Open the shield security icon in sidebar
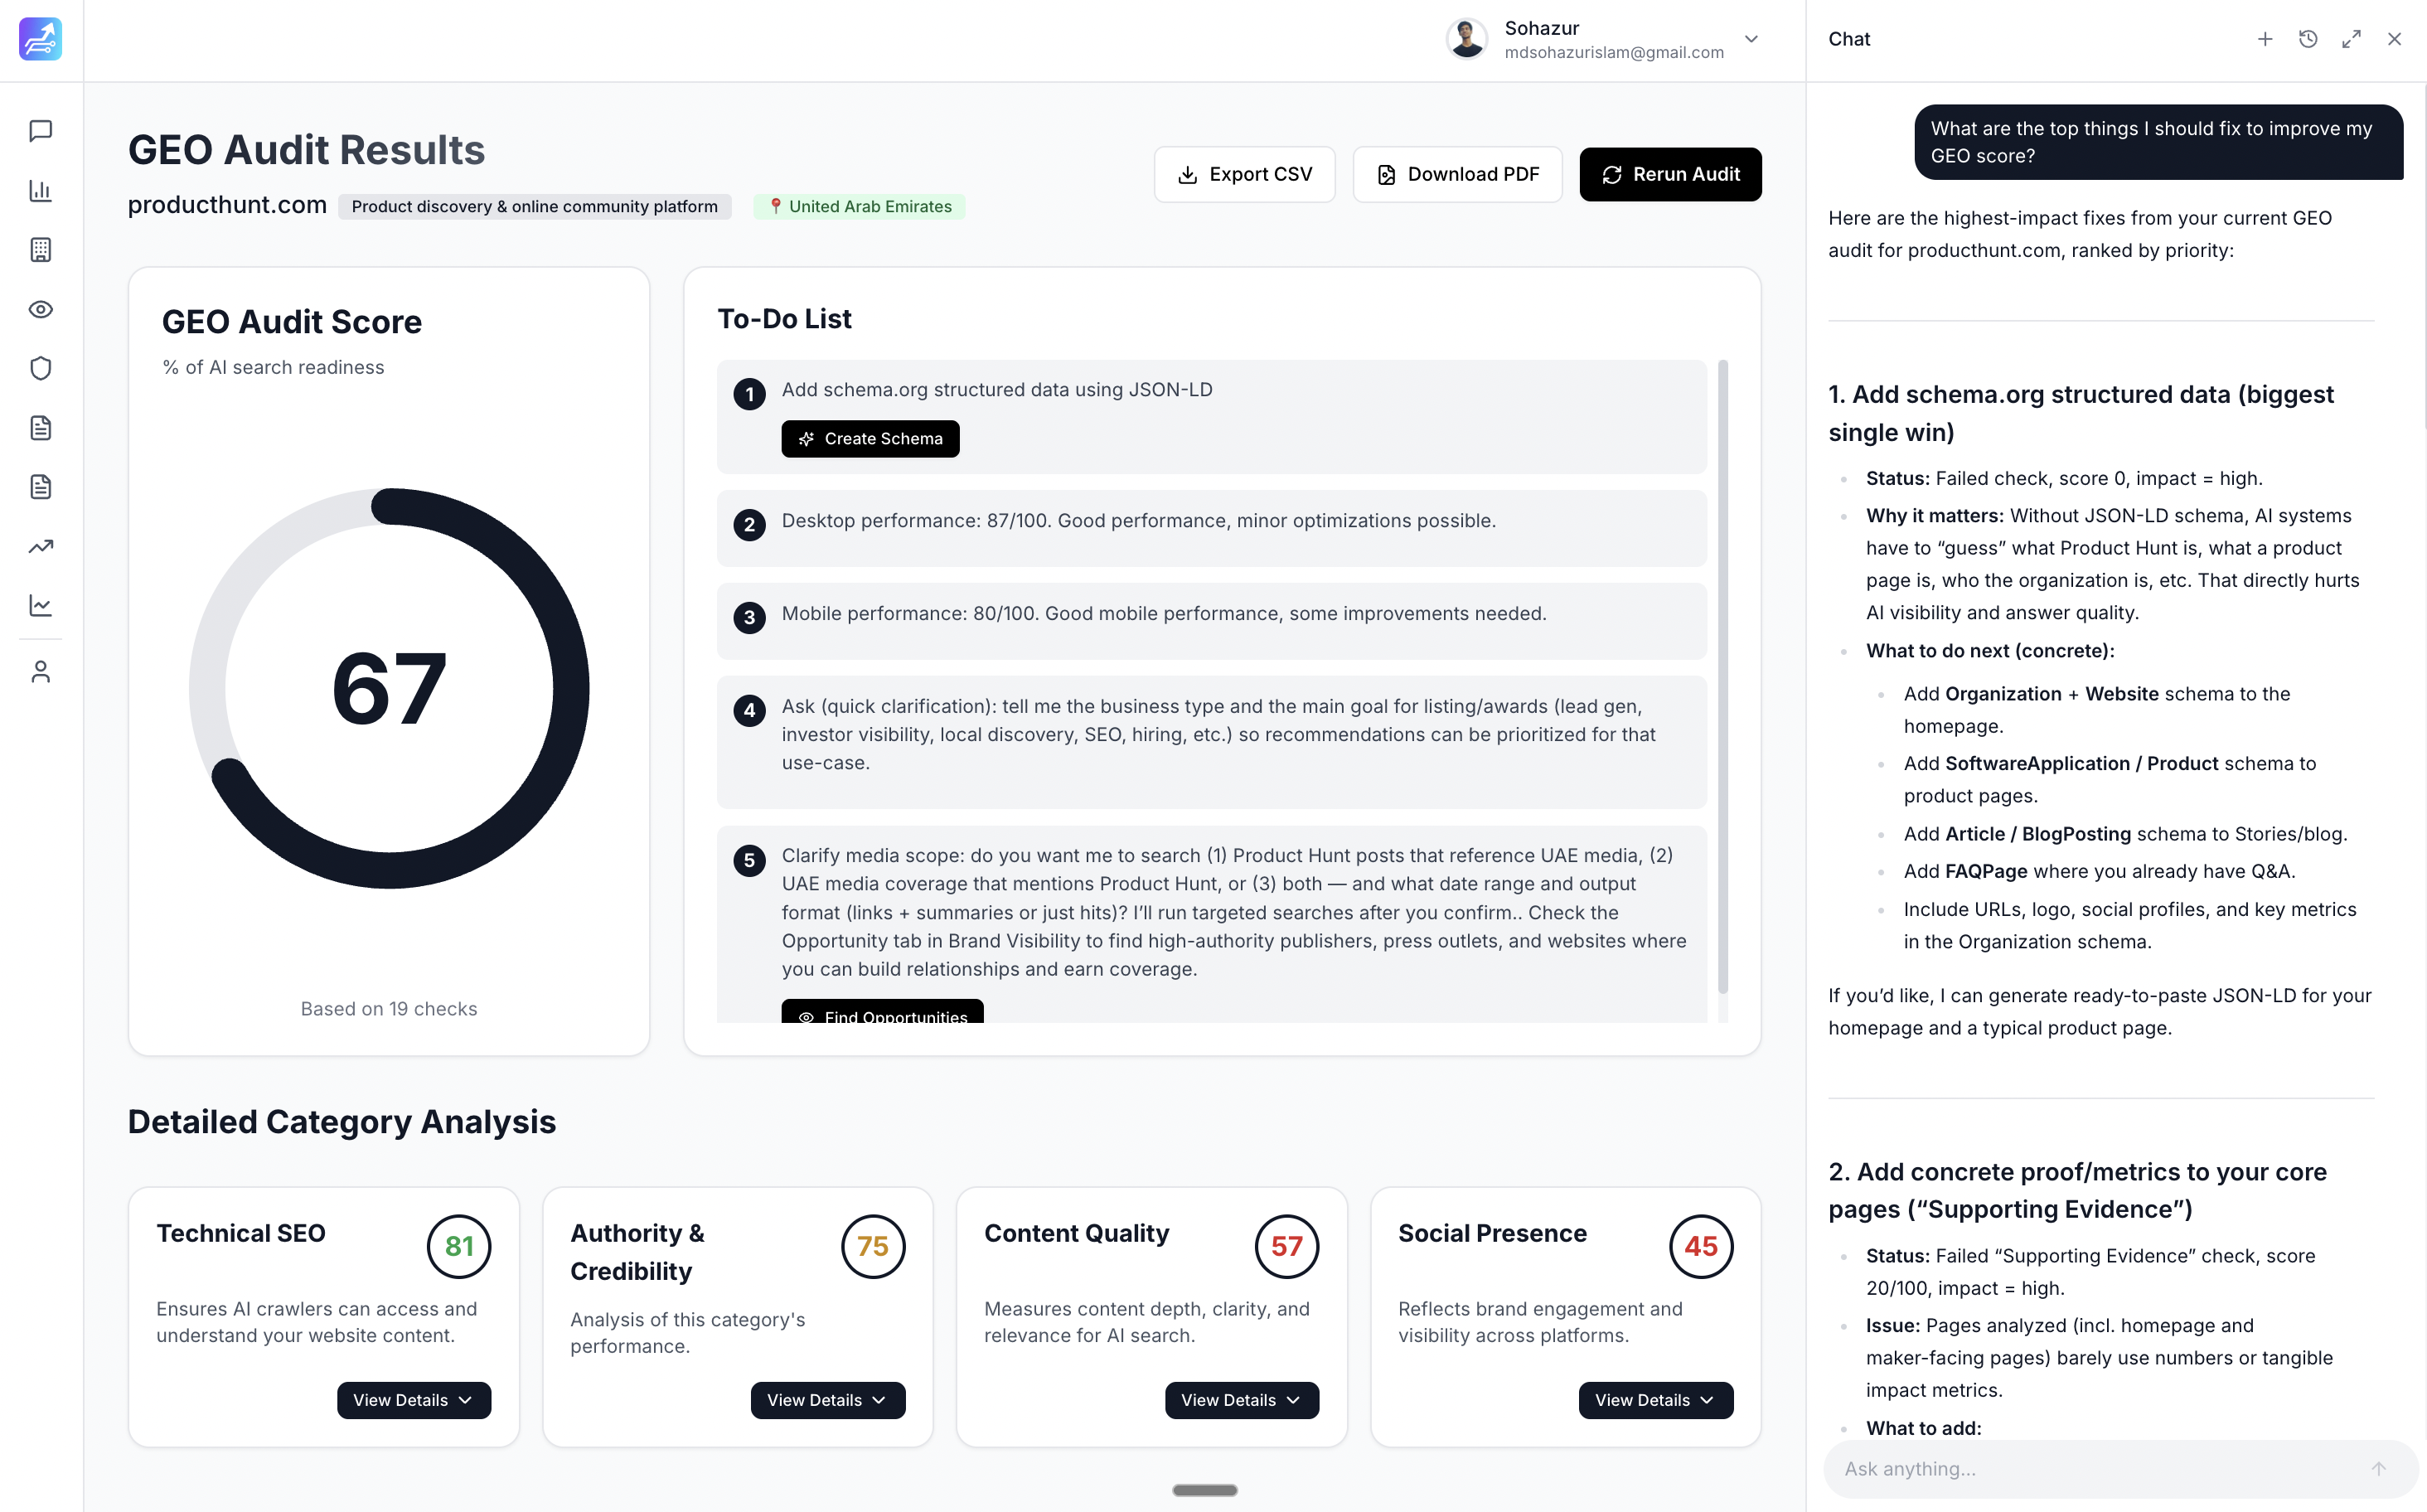Image resolution: width=2427 pixels, height=1512 pixels. tap(40, 368)
